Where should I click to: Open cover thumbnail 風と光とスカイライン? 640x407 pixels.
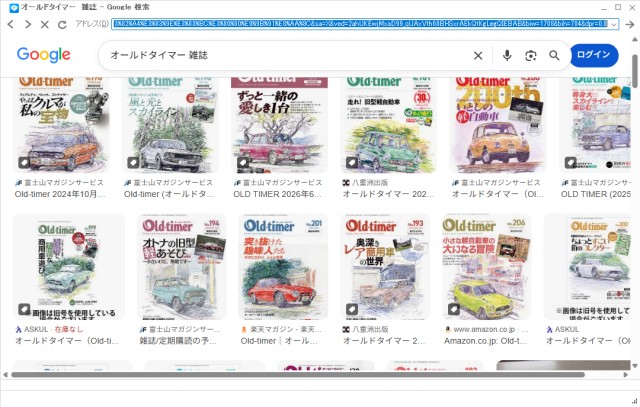pyautogui.click(x=170, y=125)
